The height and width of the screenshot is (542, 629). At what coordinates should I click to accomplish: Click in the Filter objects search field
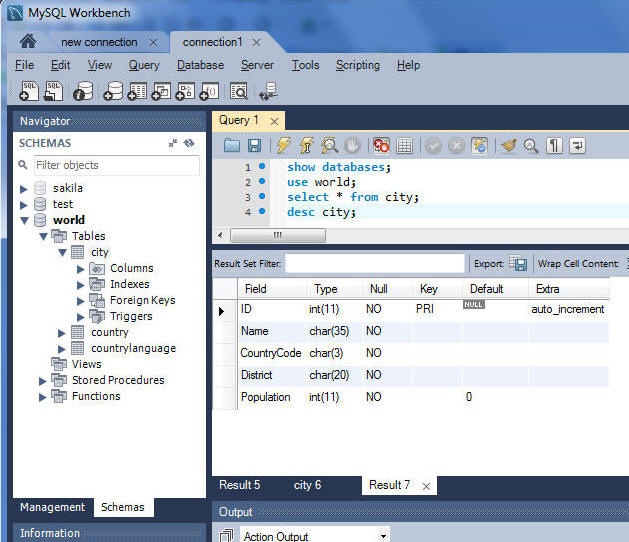coord(117,165)
